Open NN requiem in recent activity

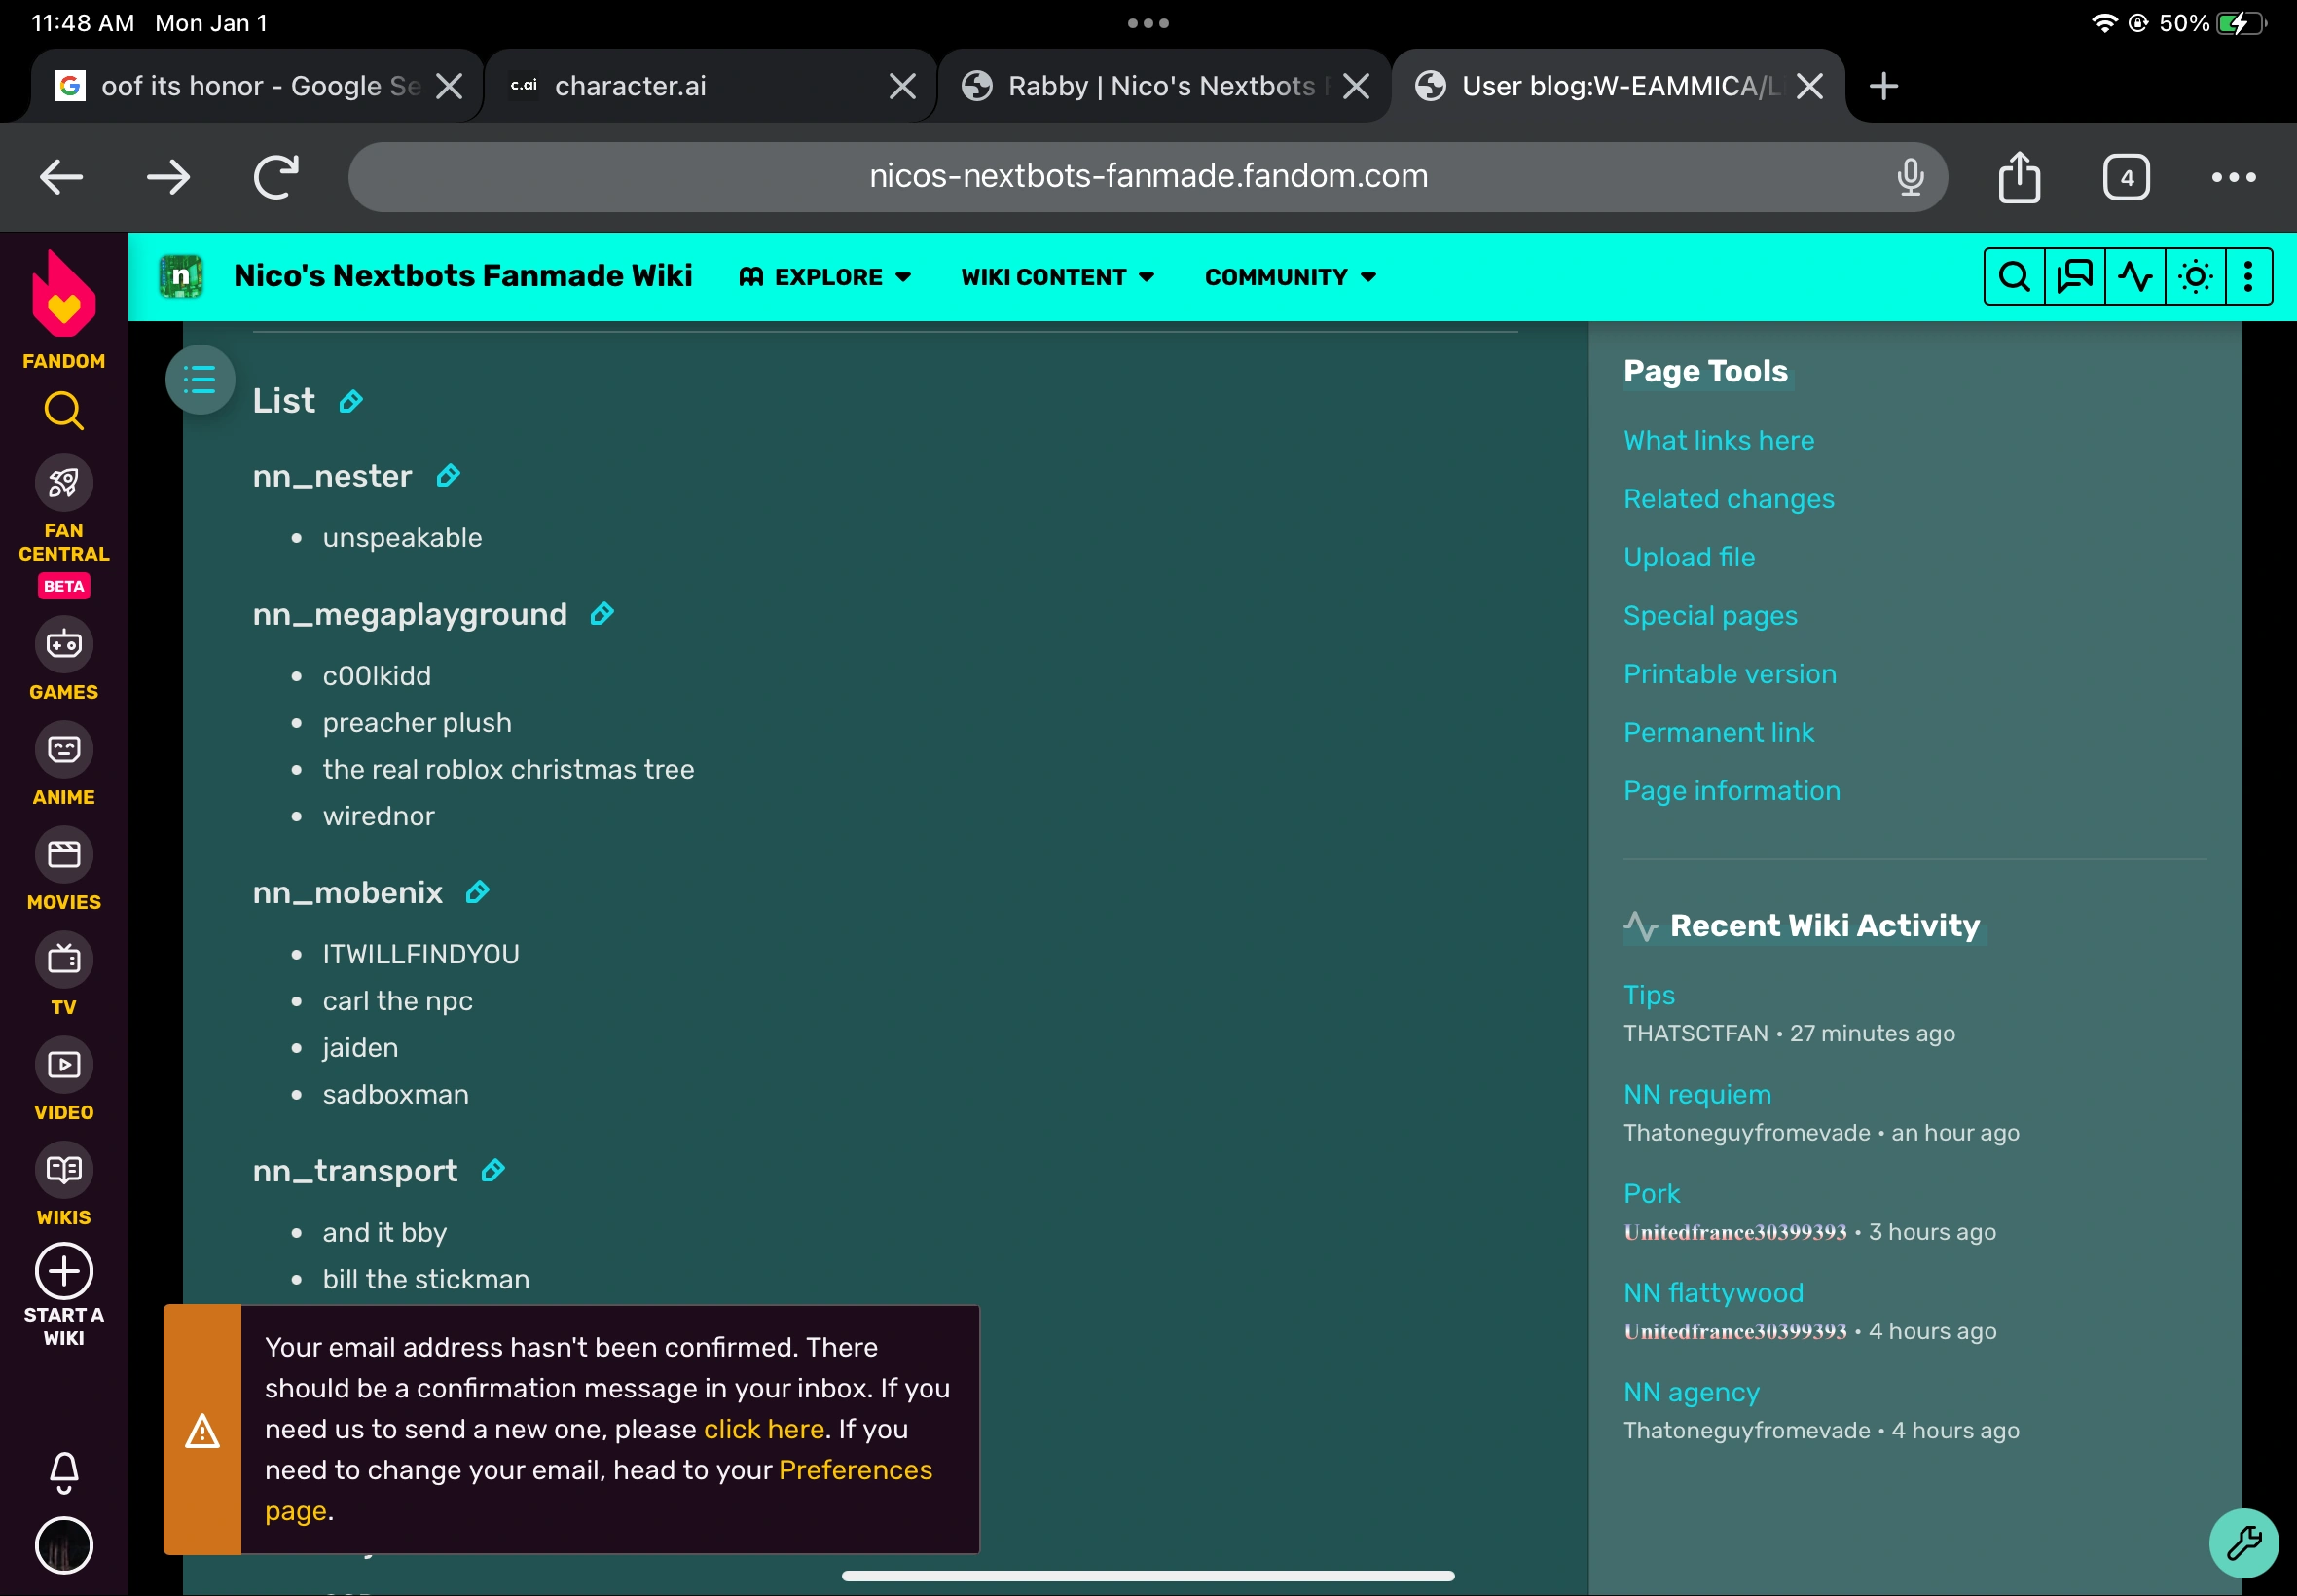[x=1697, y=1095]
